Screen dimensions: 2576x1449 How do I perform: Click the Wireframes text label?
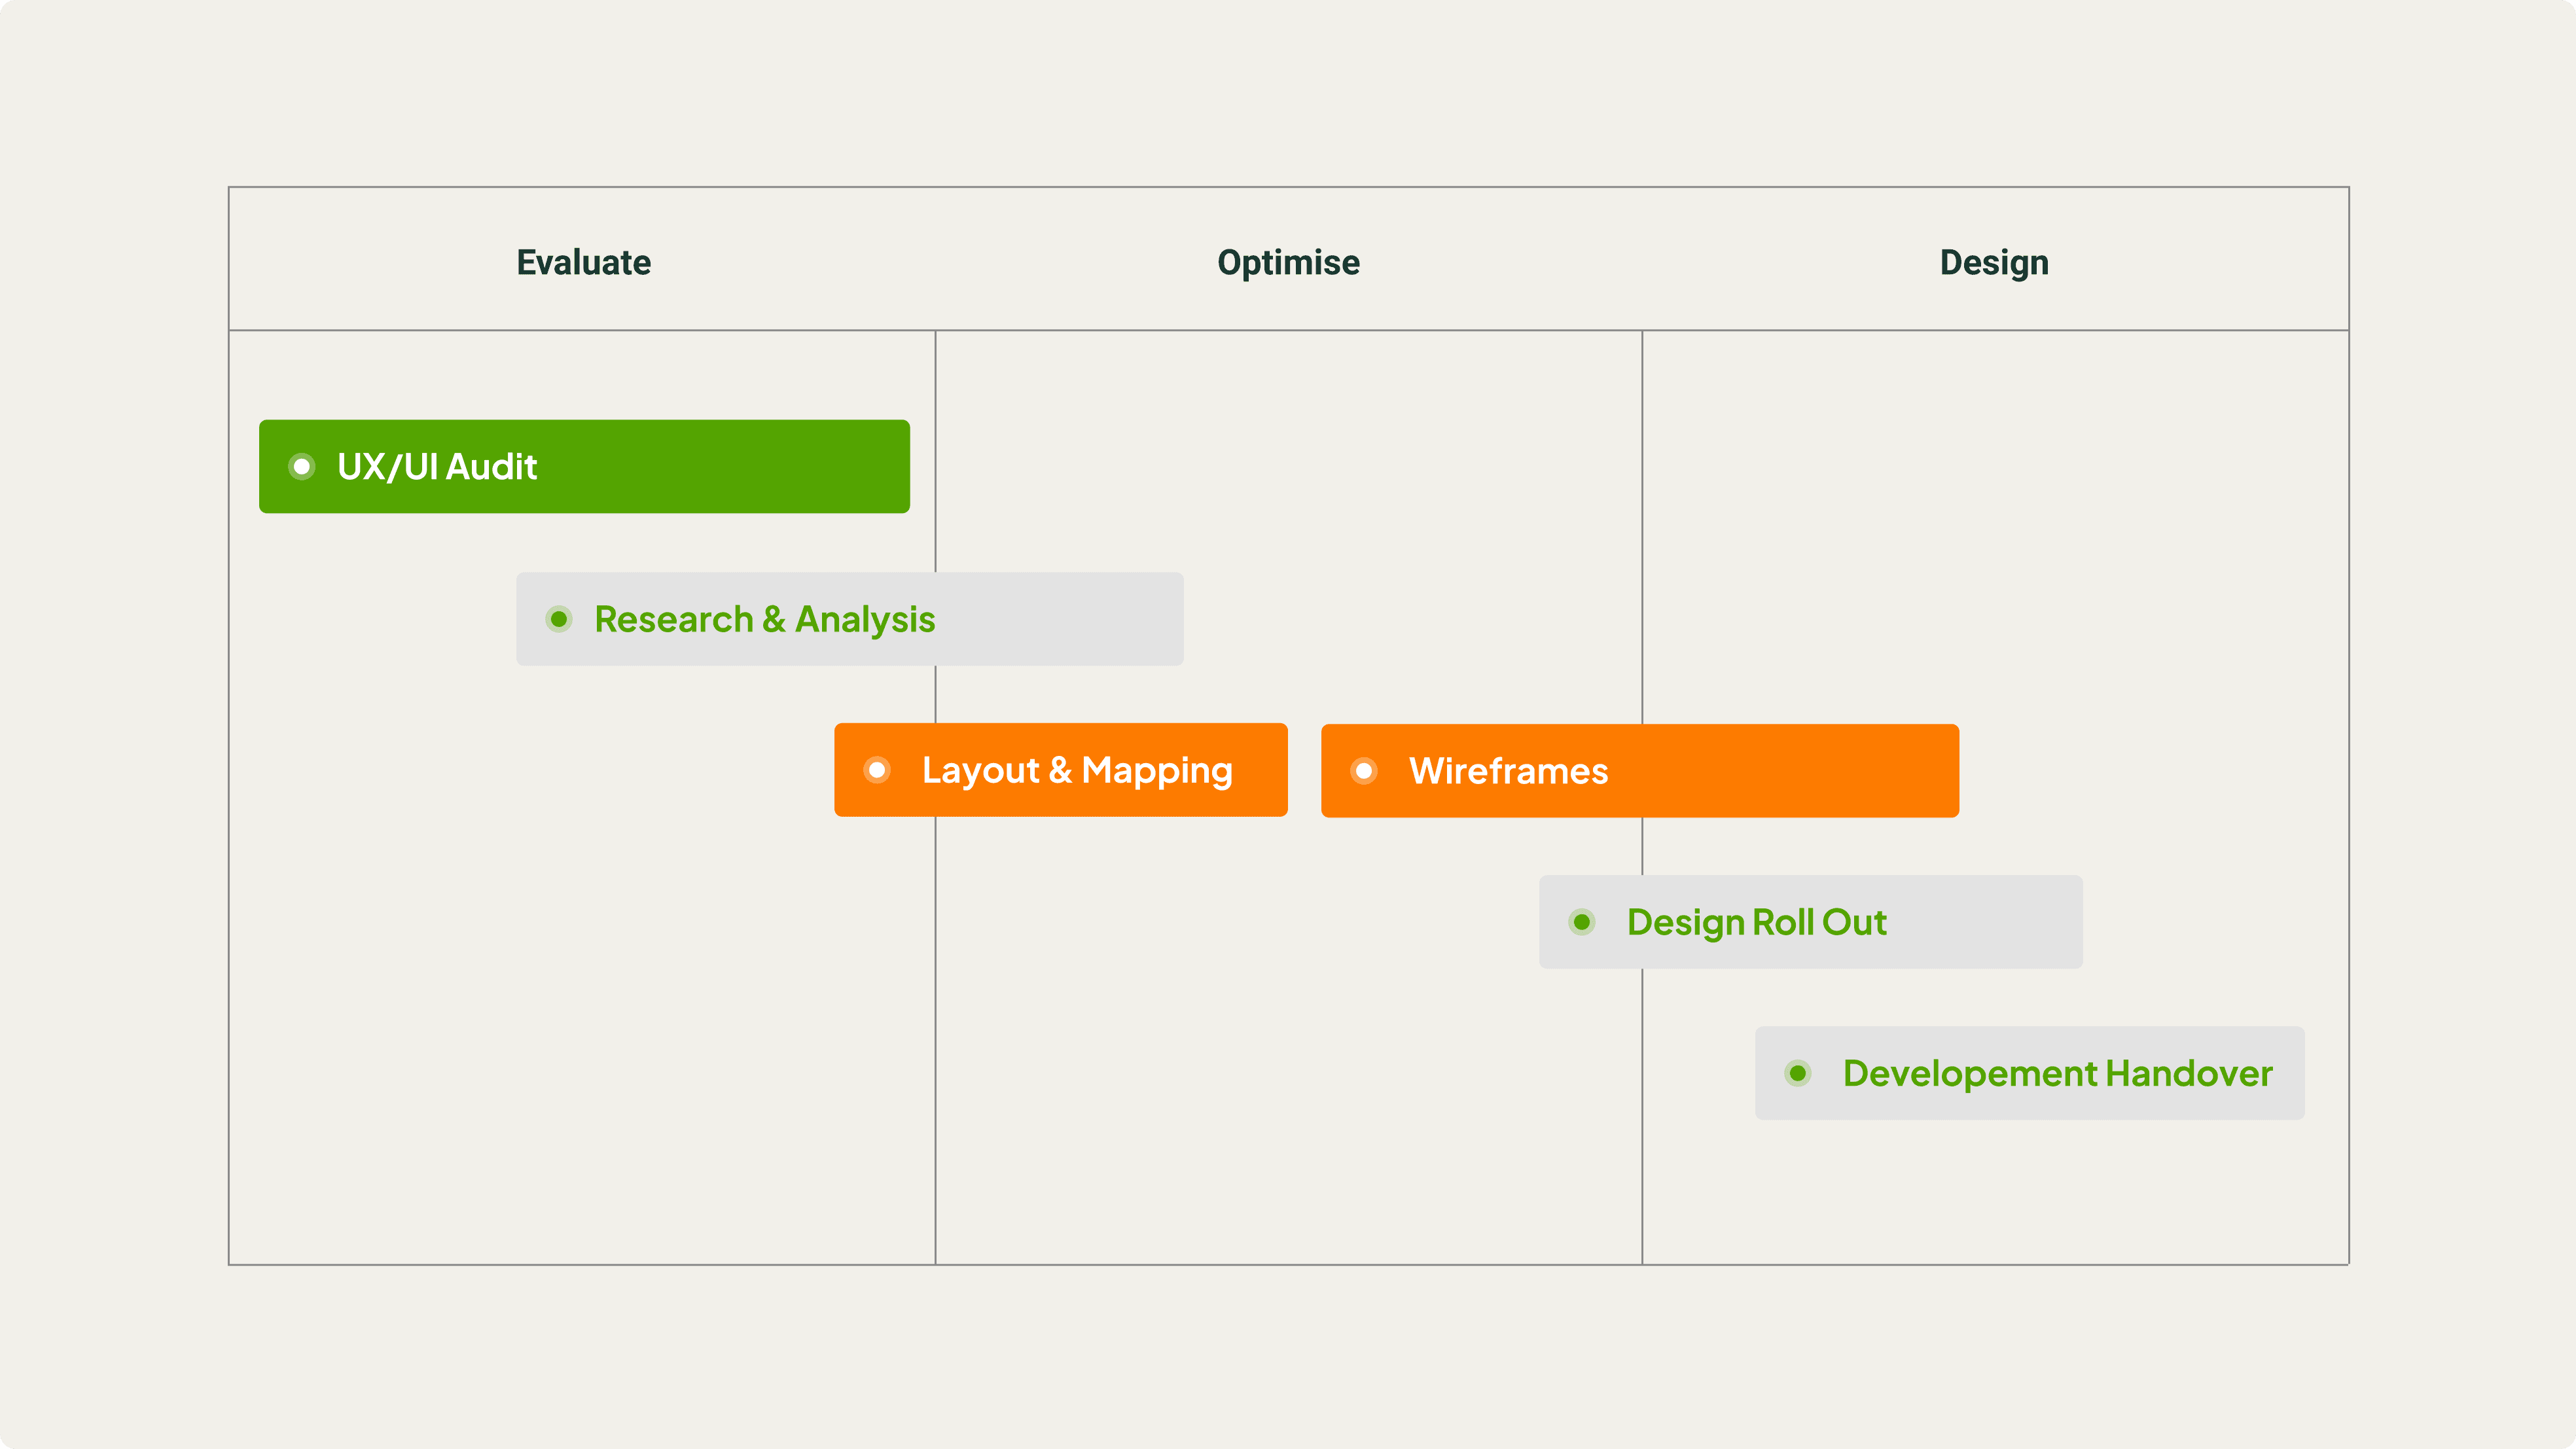pos(1508,771)
